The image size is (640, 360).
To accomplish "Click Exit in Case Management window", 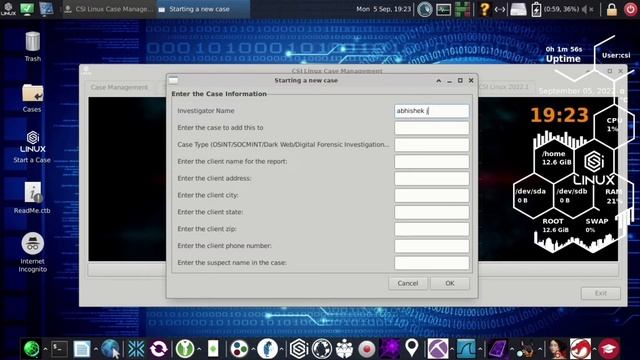I will click(x=600, y=293).
